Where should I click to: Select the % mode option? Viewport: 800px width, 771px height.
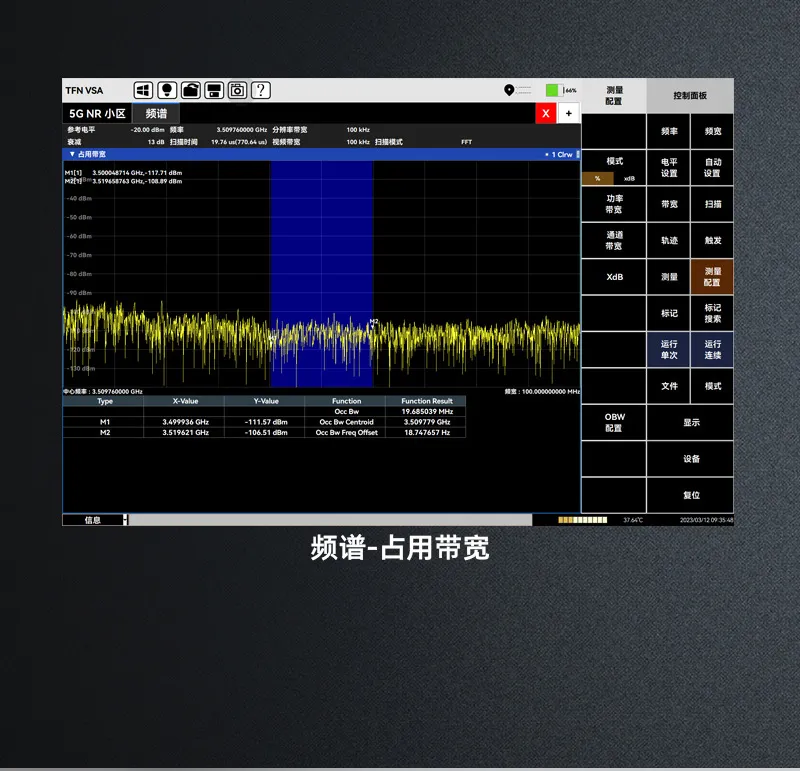[x=597, y=178]
